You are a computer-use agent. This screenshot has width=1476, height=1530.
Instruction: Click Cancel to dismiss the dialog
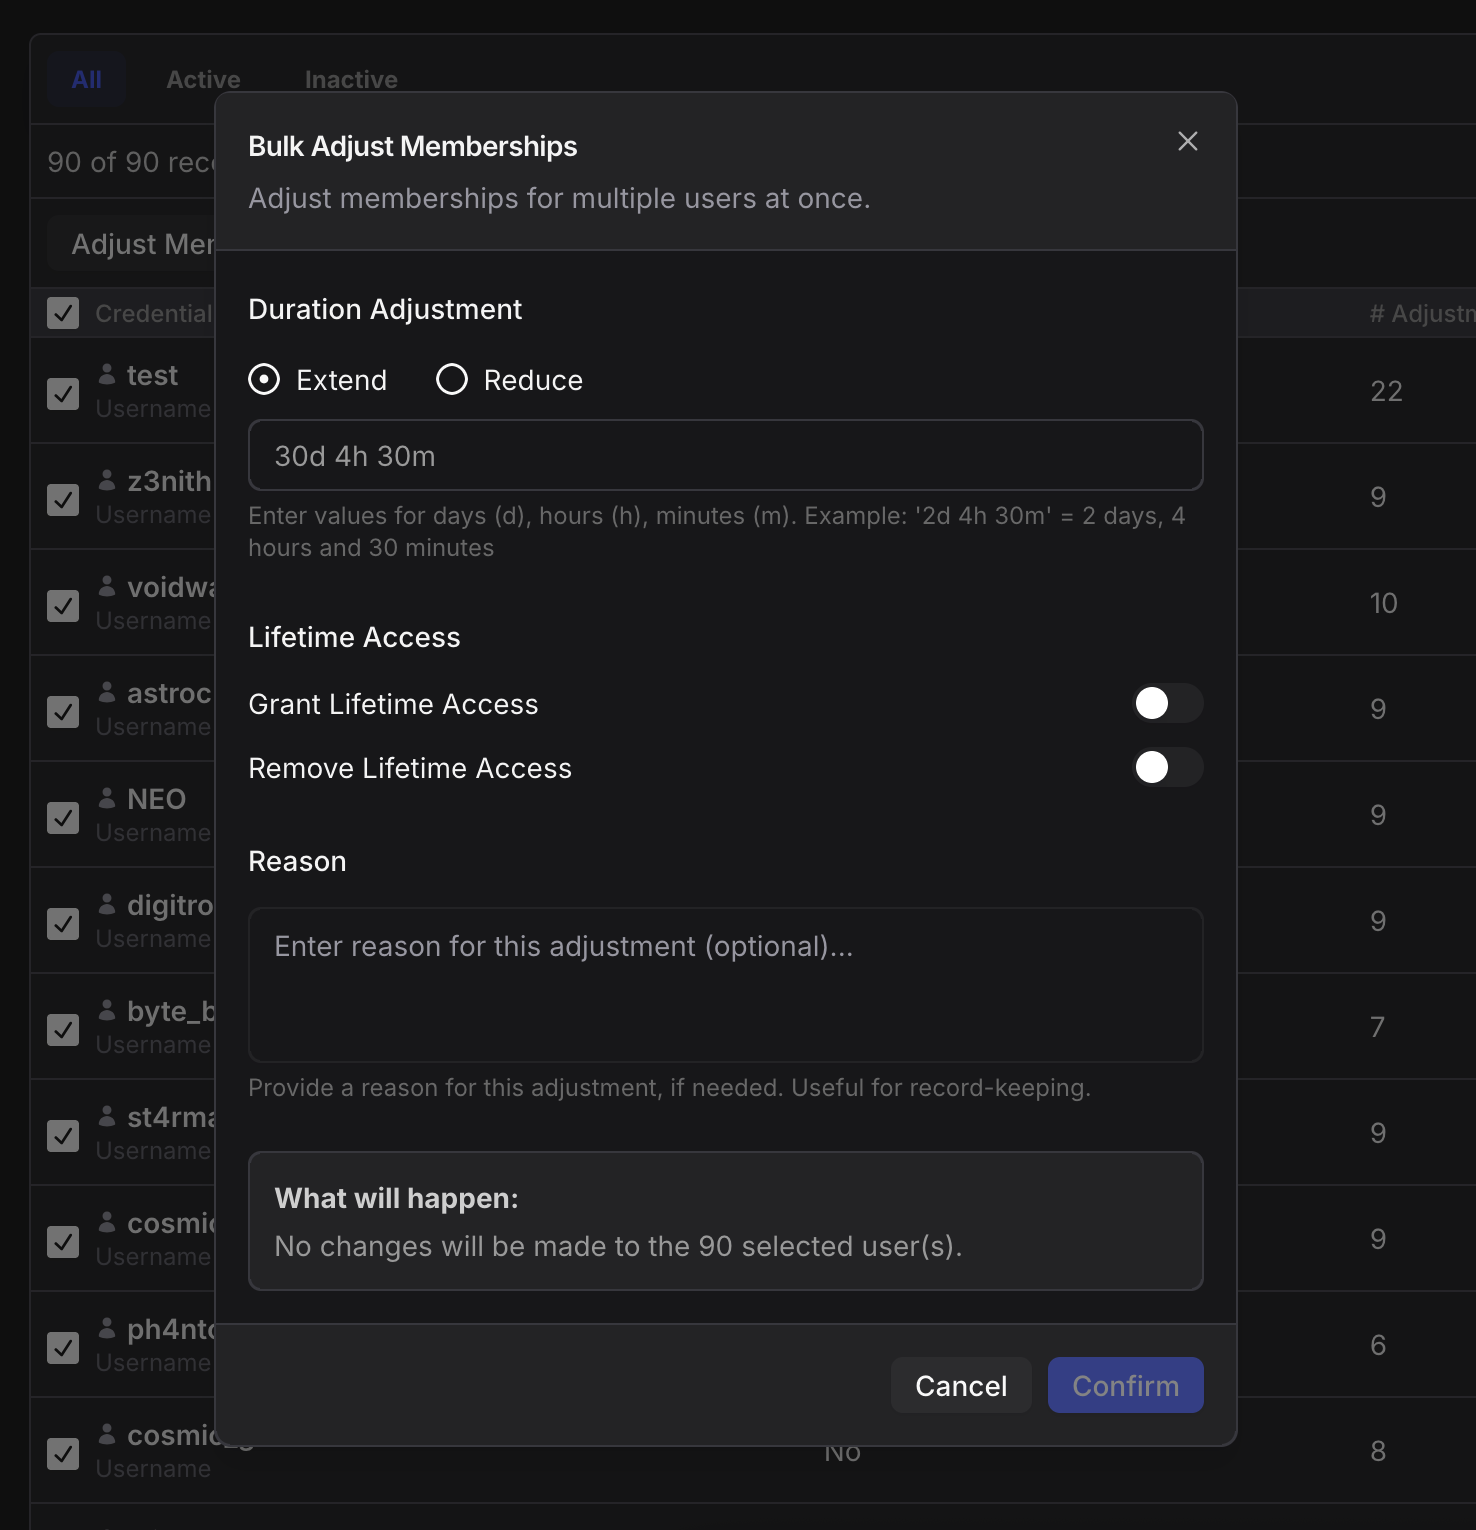[x=960, y=1385]
